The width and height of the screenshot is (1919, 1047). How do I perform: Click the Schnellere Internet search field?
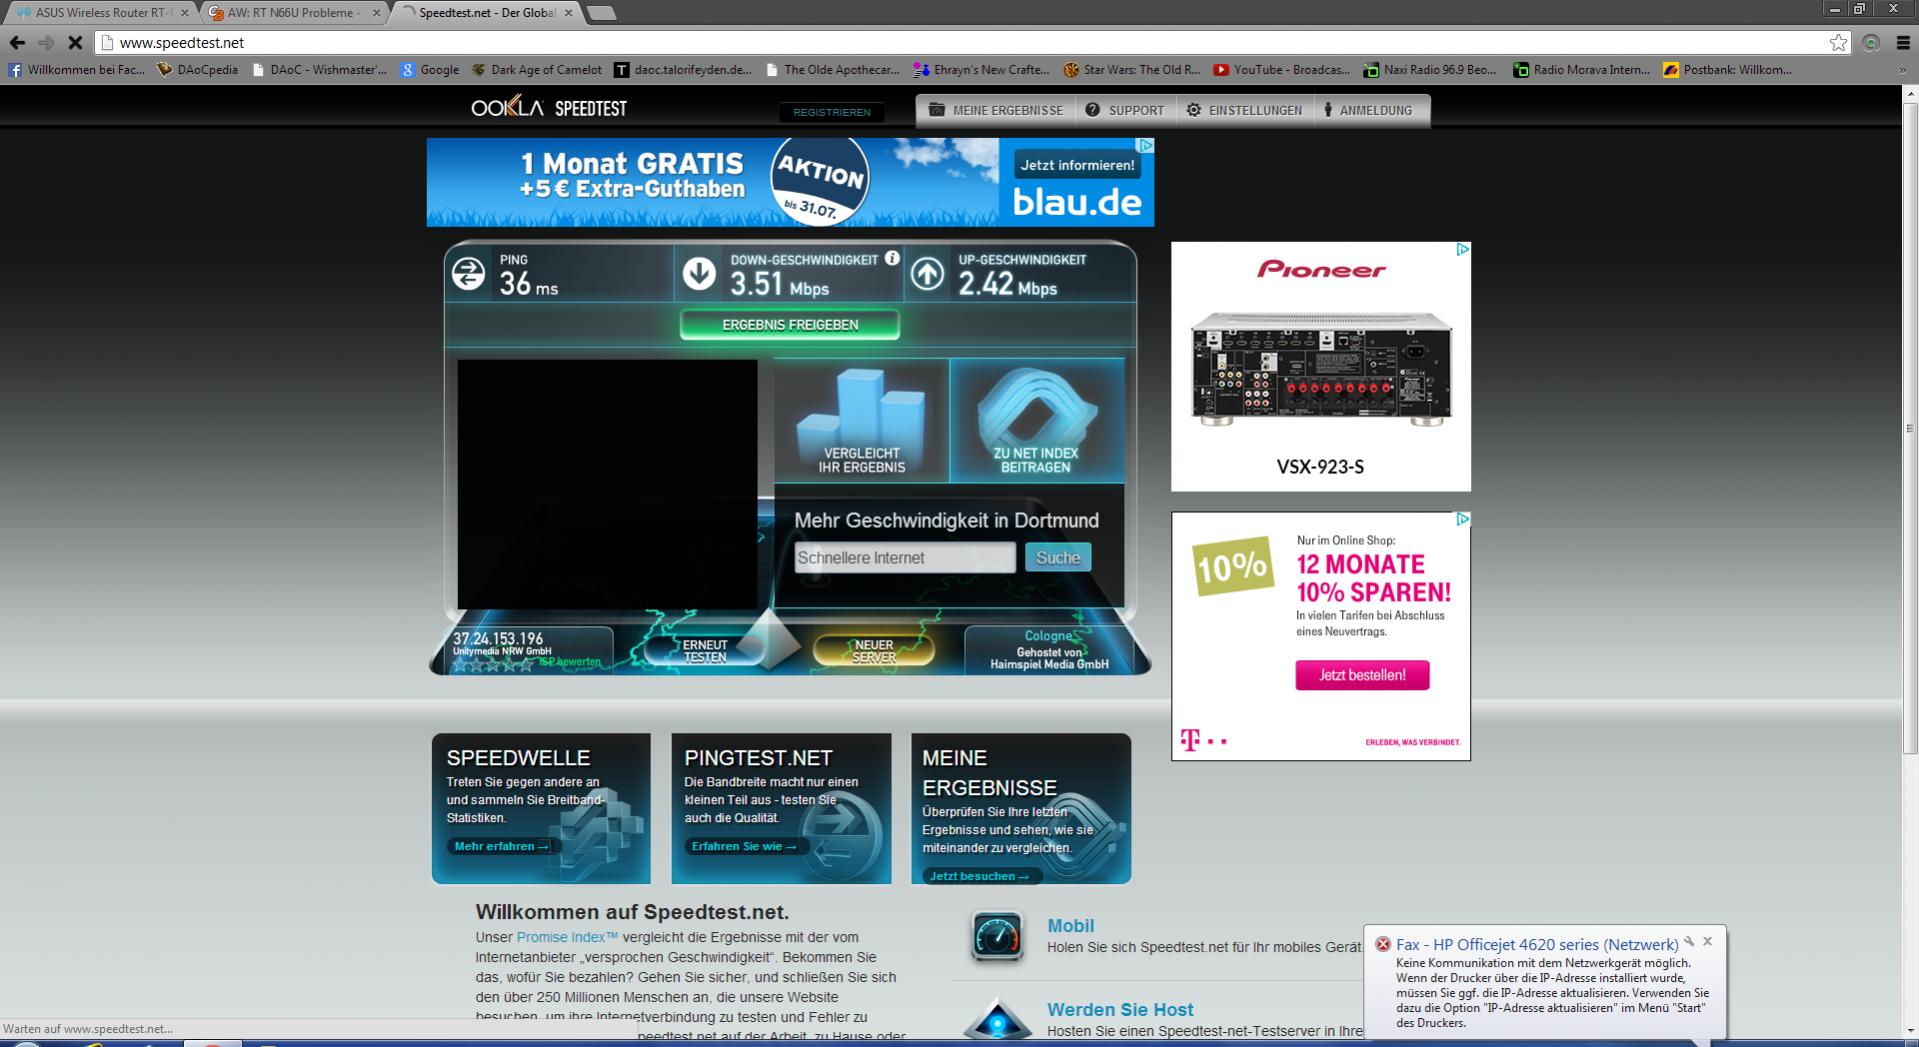[x=905, y=558]
